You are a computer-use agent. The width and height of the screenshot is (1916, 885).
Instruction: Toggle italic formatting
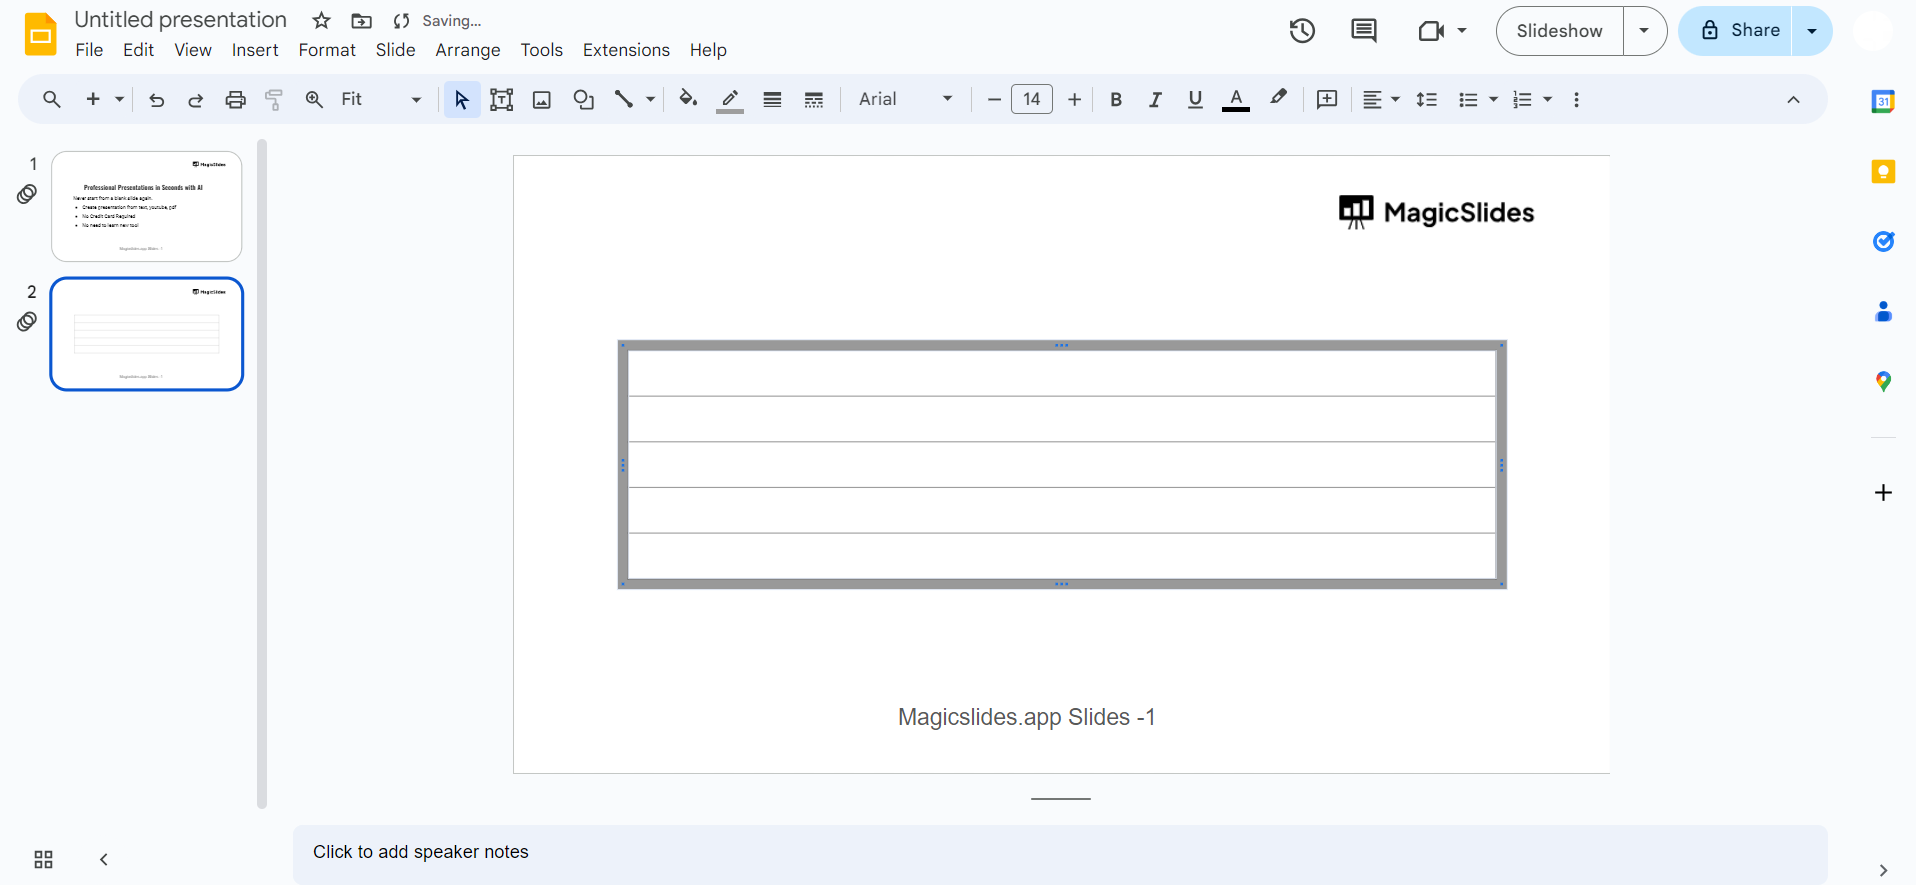(1155, 100)
